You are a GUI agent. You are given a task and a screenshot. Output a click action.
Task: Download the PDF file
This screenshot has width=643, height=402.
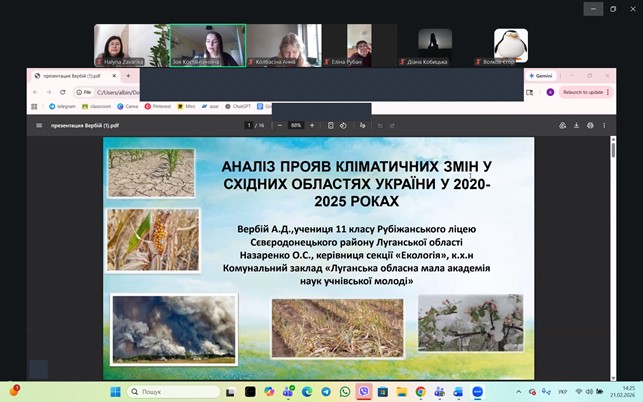[576, 126]
